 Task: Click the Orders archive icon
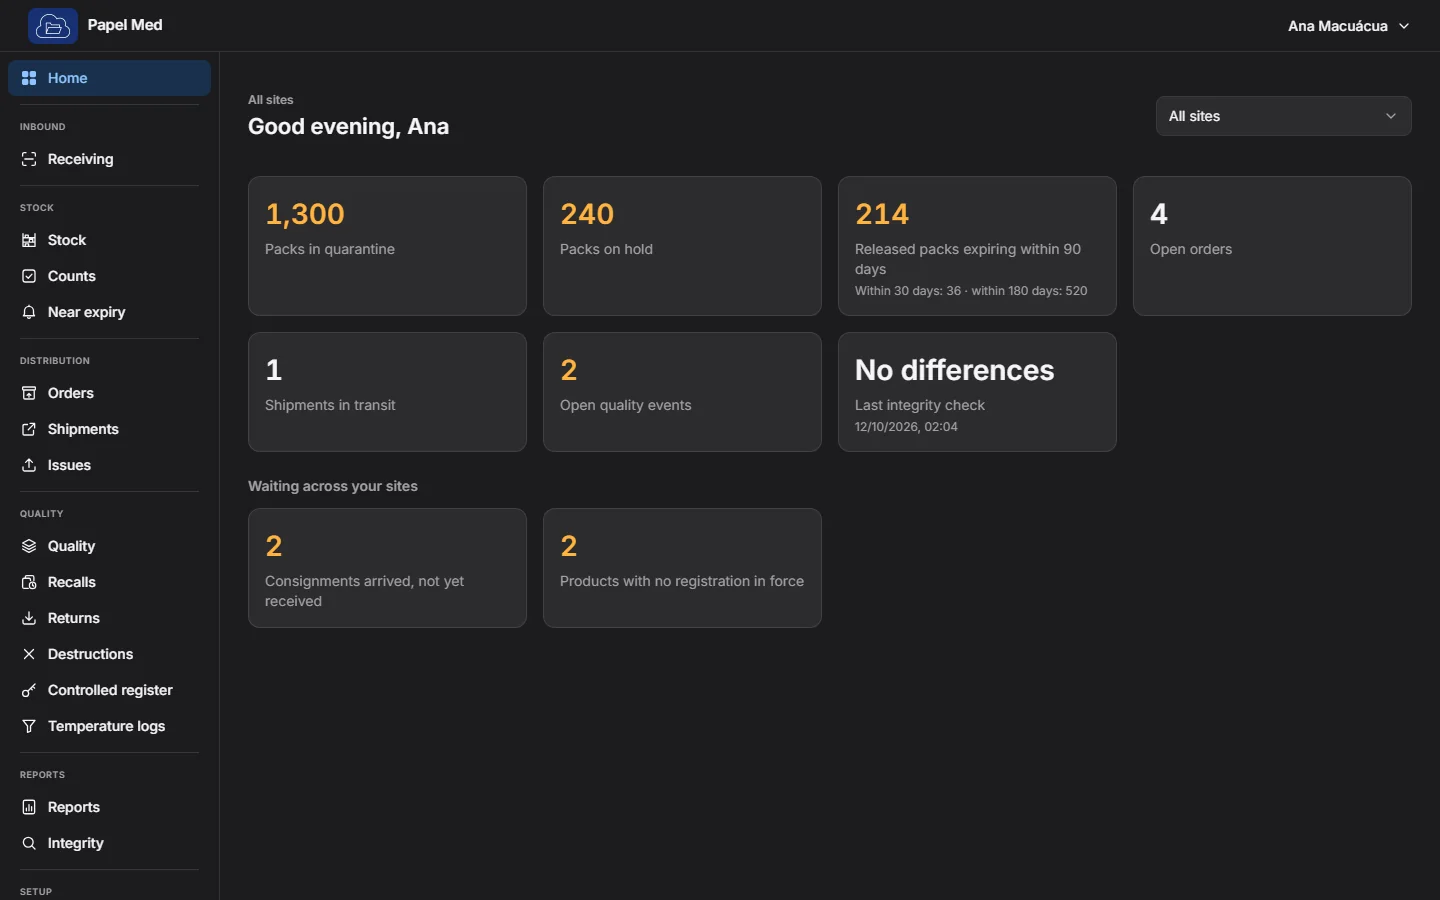pyautogui.click(x=29, y=393)
